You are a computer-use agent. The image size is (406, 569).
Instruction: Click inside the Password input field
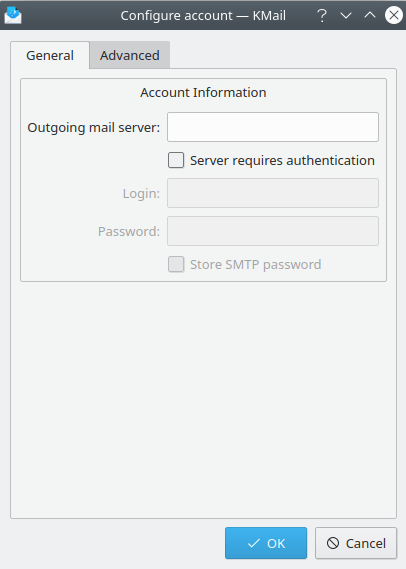tap(273, 231)
